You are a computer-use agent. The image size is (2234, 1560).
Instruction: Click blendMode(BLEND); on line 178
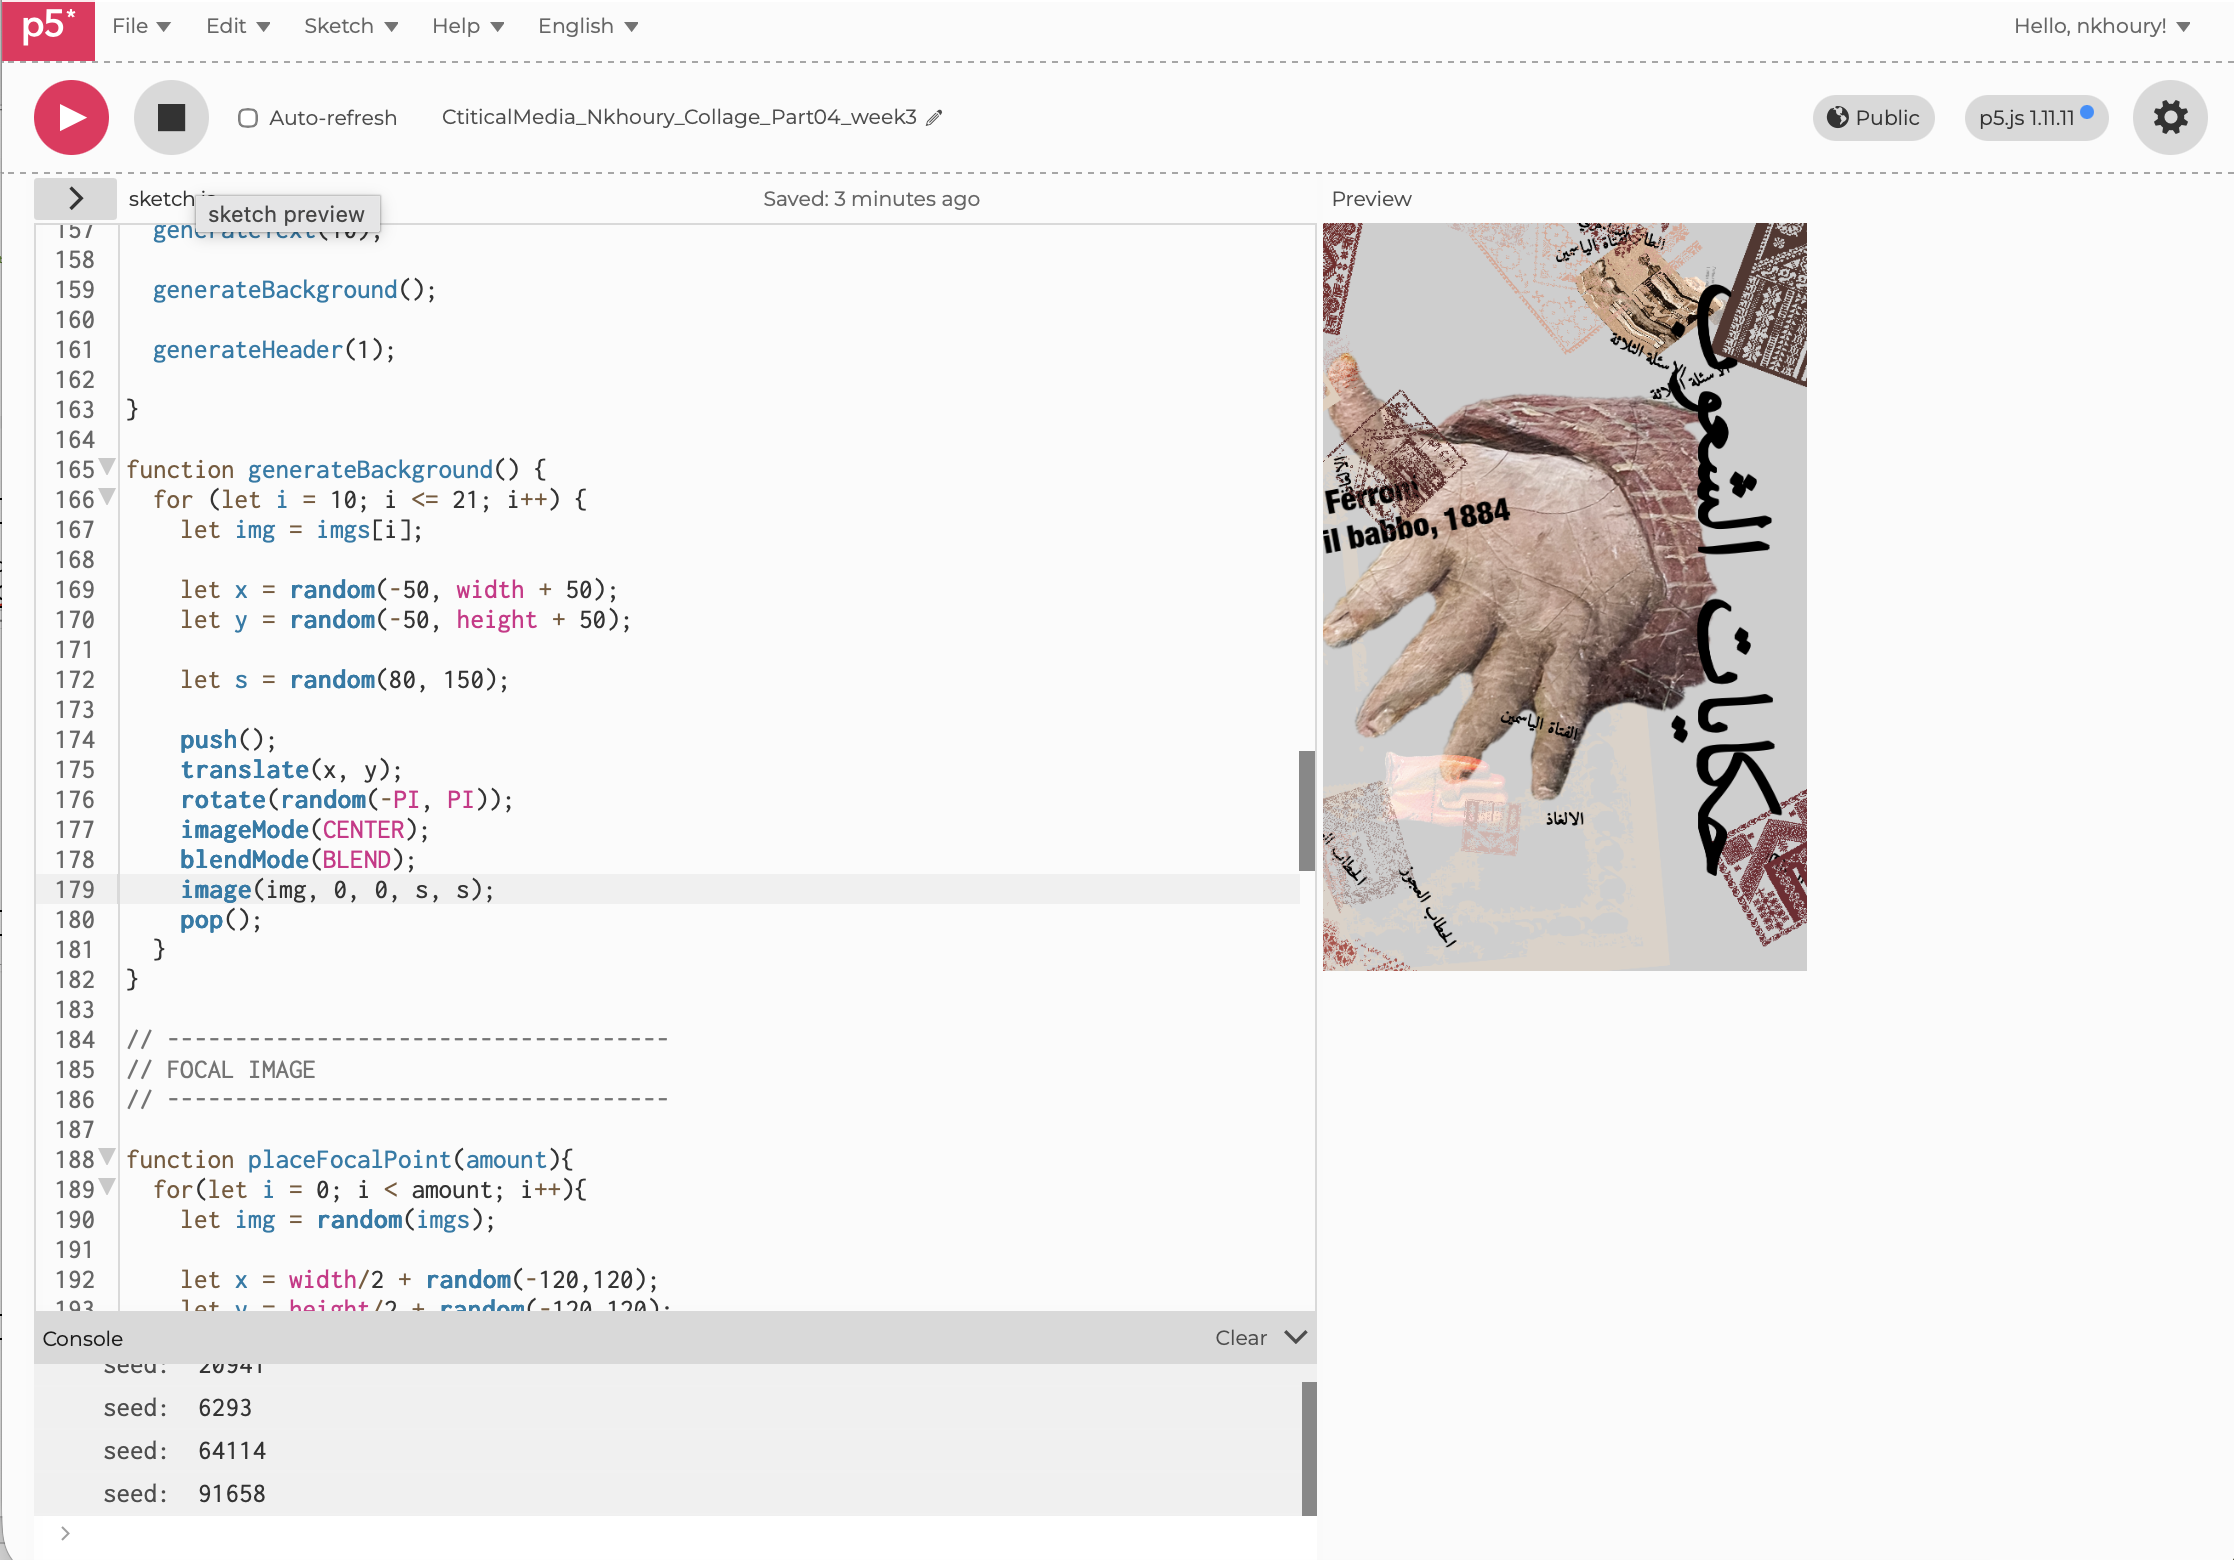tap(297, 860)
